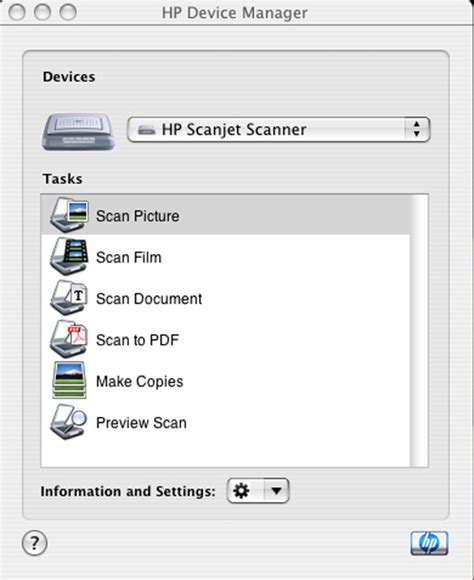Select the Make Copies label
The height and width of the screenshot is (580, 474).
(x=139, y=382)
